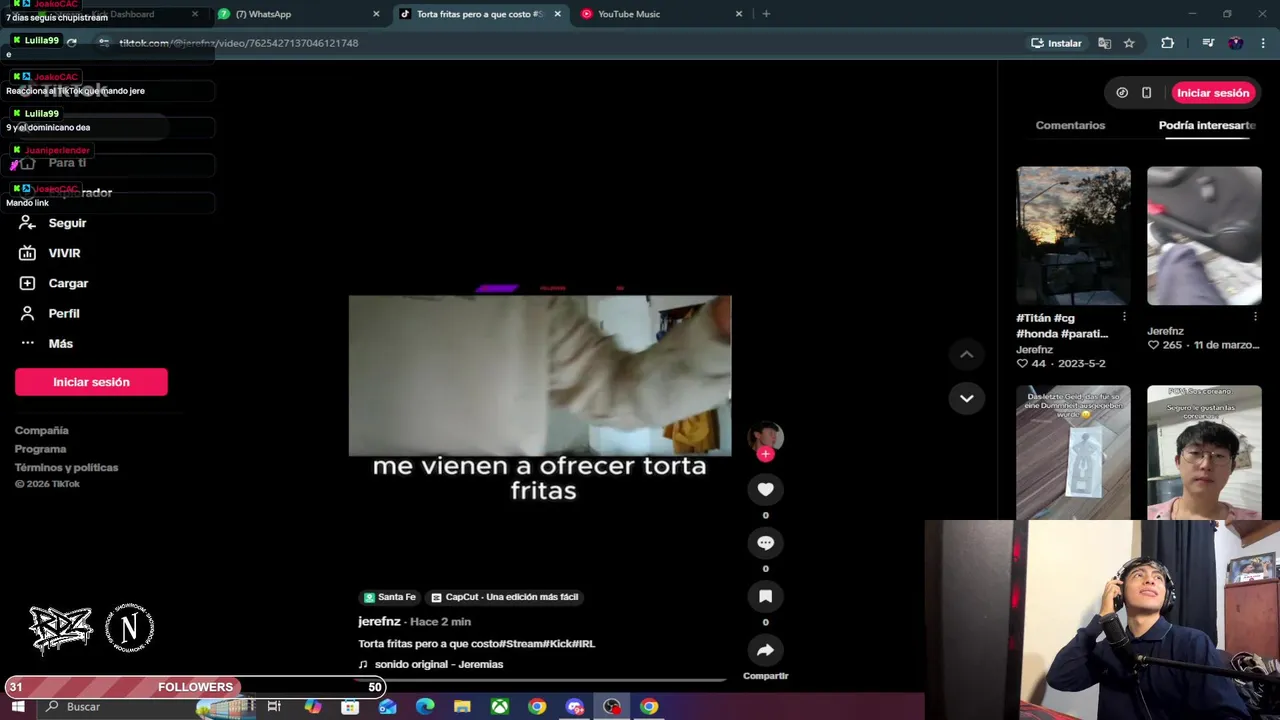The height and width of the screenshot is (720, 1280).
Task: Open the Seguir following icon in sidebar
Action: (x=28, y=223)
